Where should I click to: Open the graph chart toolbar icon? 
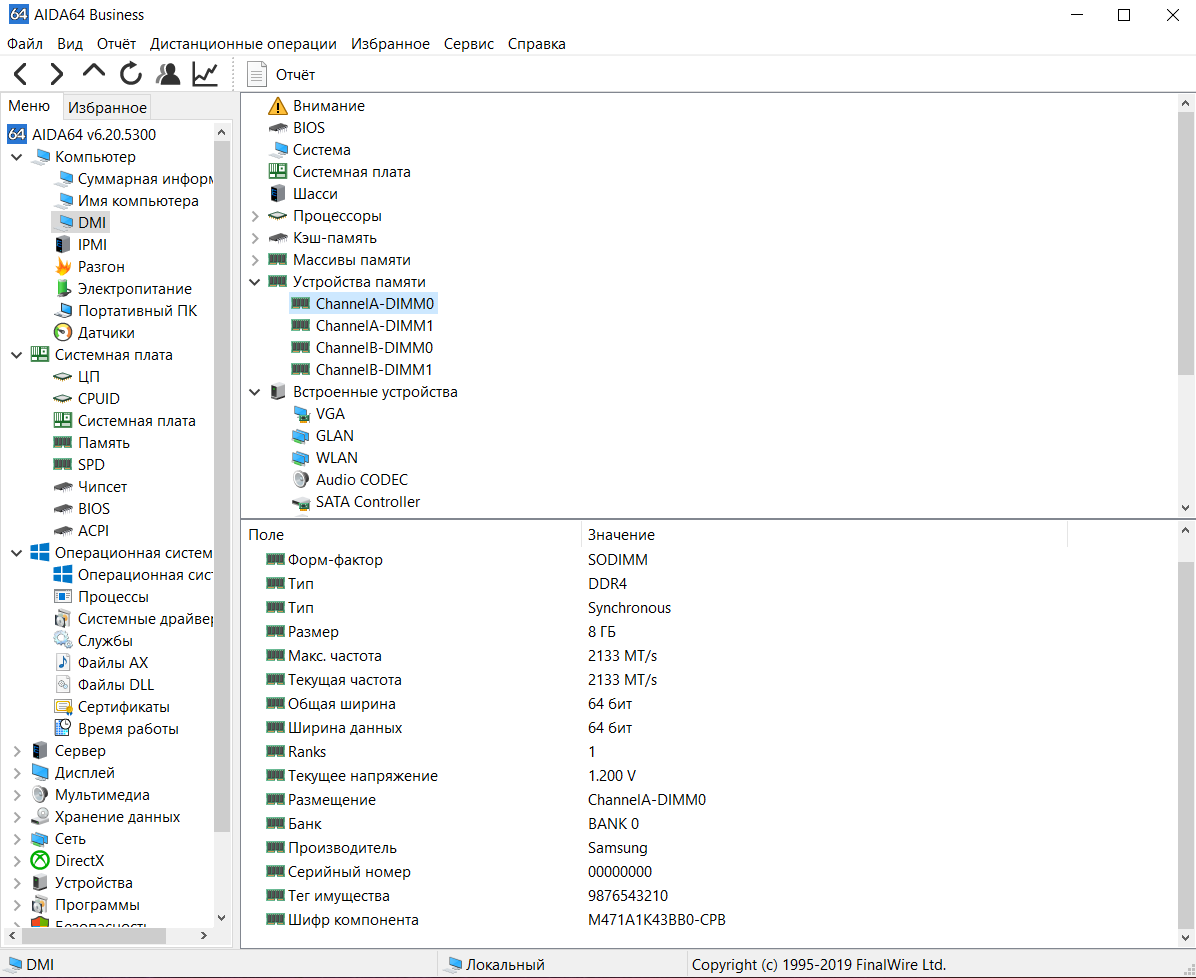coord(205,74)
